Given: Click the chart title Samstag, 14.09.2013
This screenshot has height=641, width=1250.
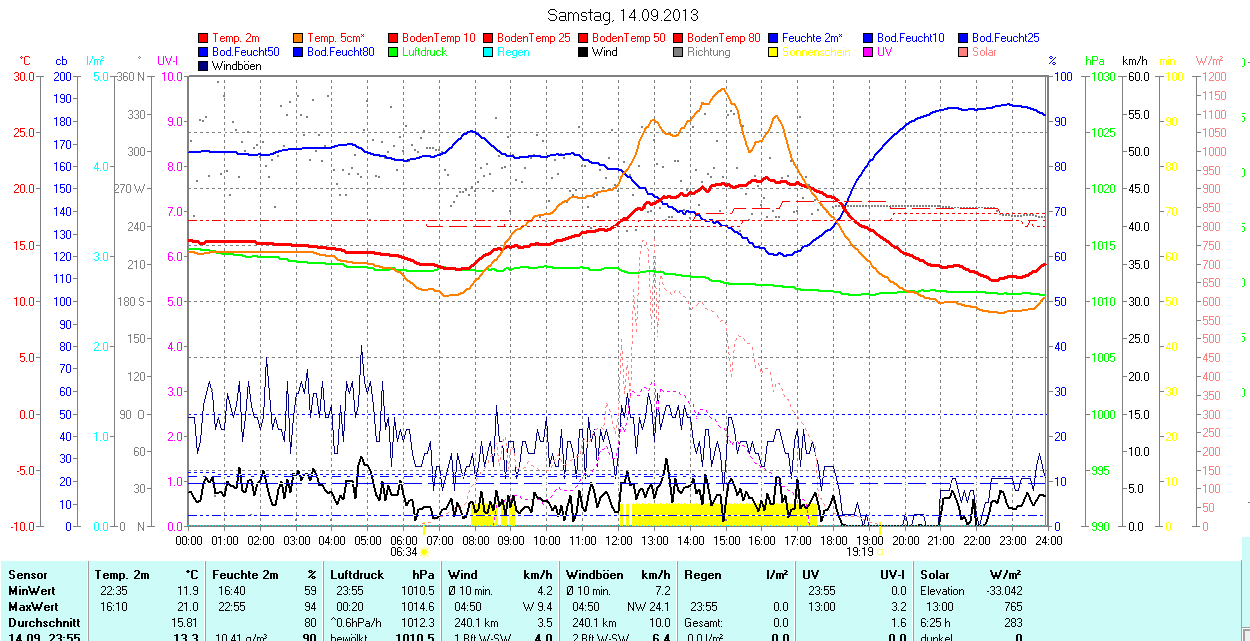Looking at the screenshot, I should (623, 15).
